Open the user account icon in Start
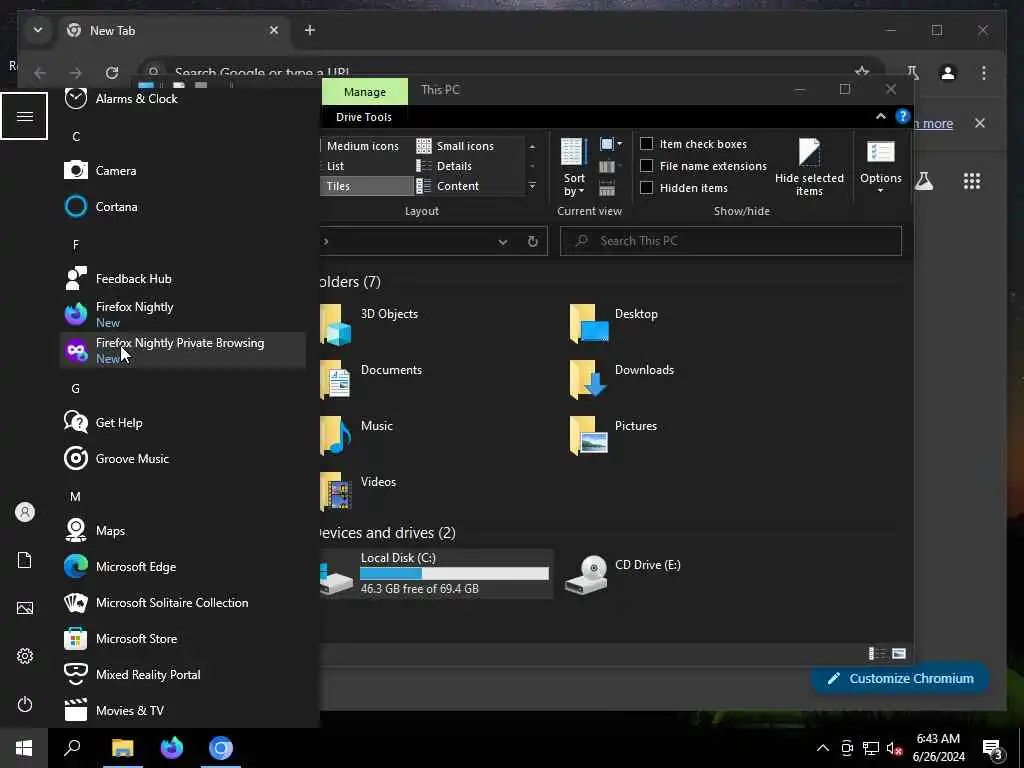This screenshot has height=768, width=1024. coord(25,512)
